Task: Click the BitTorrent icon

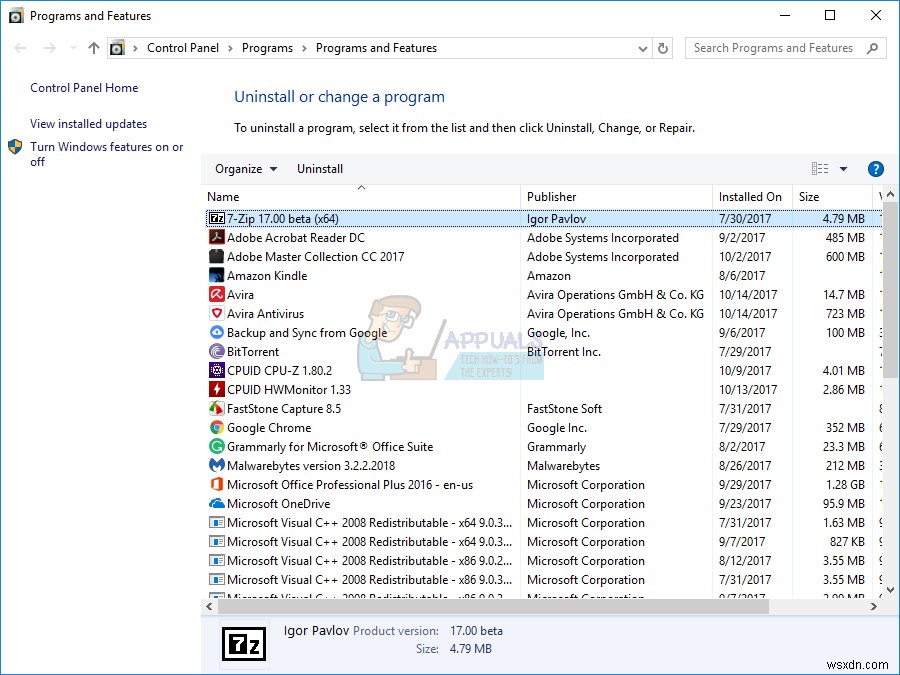Action: click(x=216, y=351)
